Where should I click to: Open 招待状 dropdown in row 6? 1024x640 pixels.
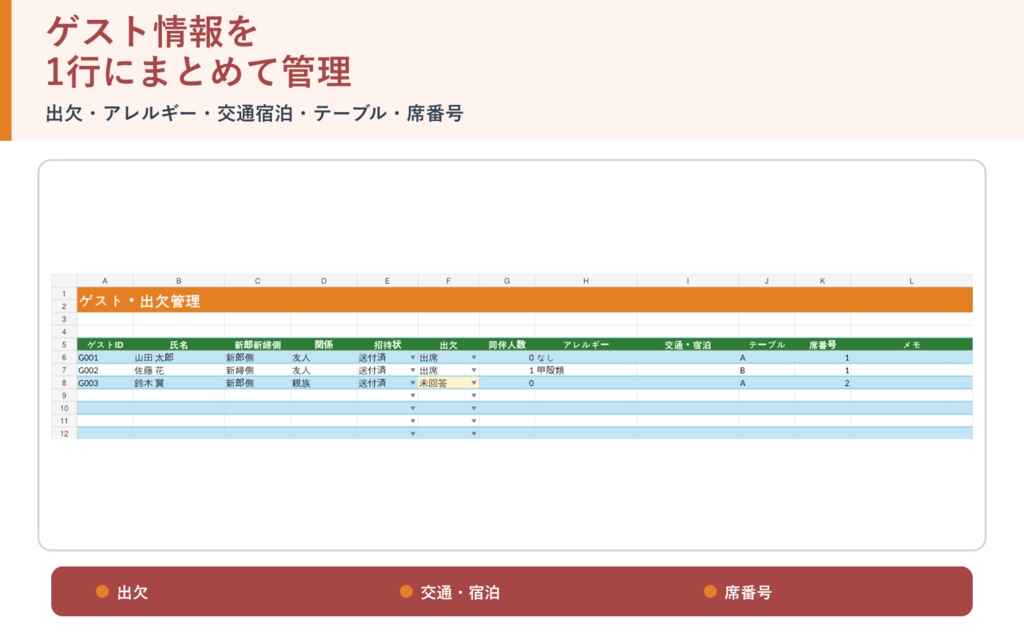click(x=412, y=358)
